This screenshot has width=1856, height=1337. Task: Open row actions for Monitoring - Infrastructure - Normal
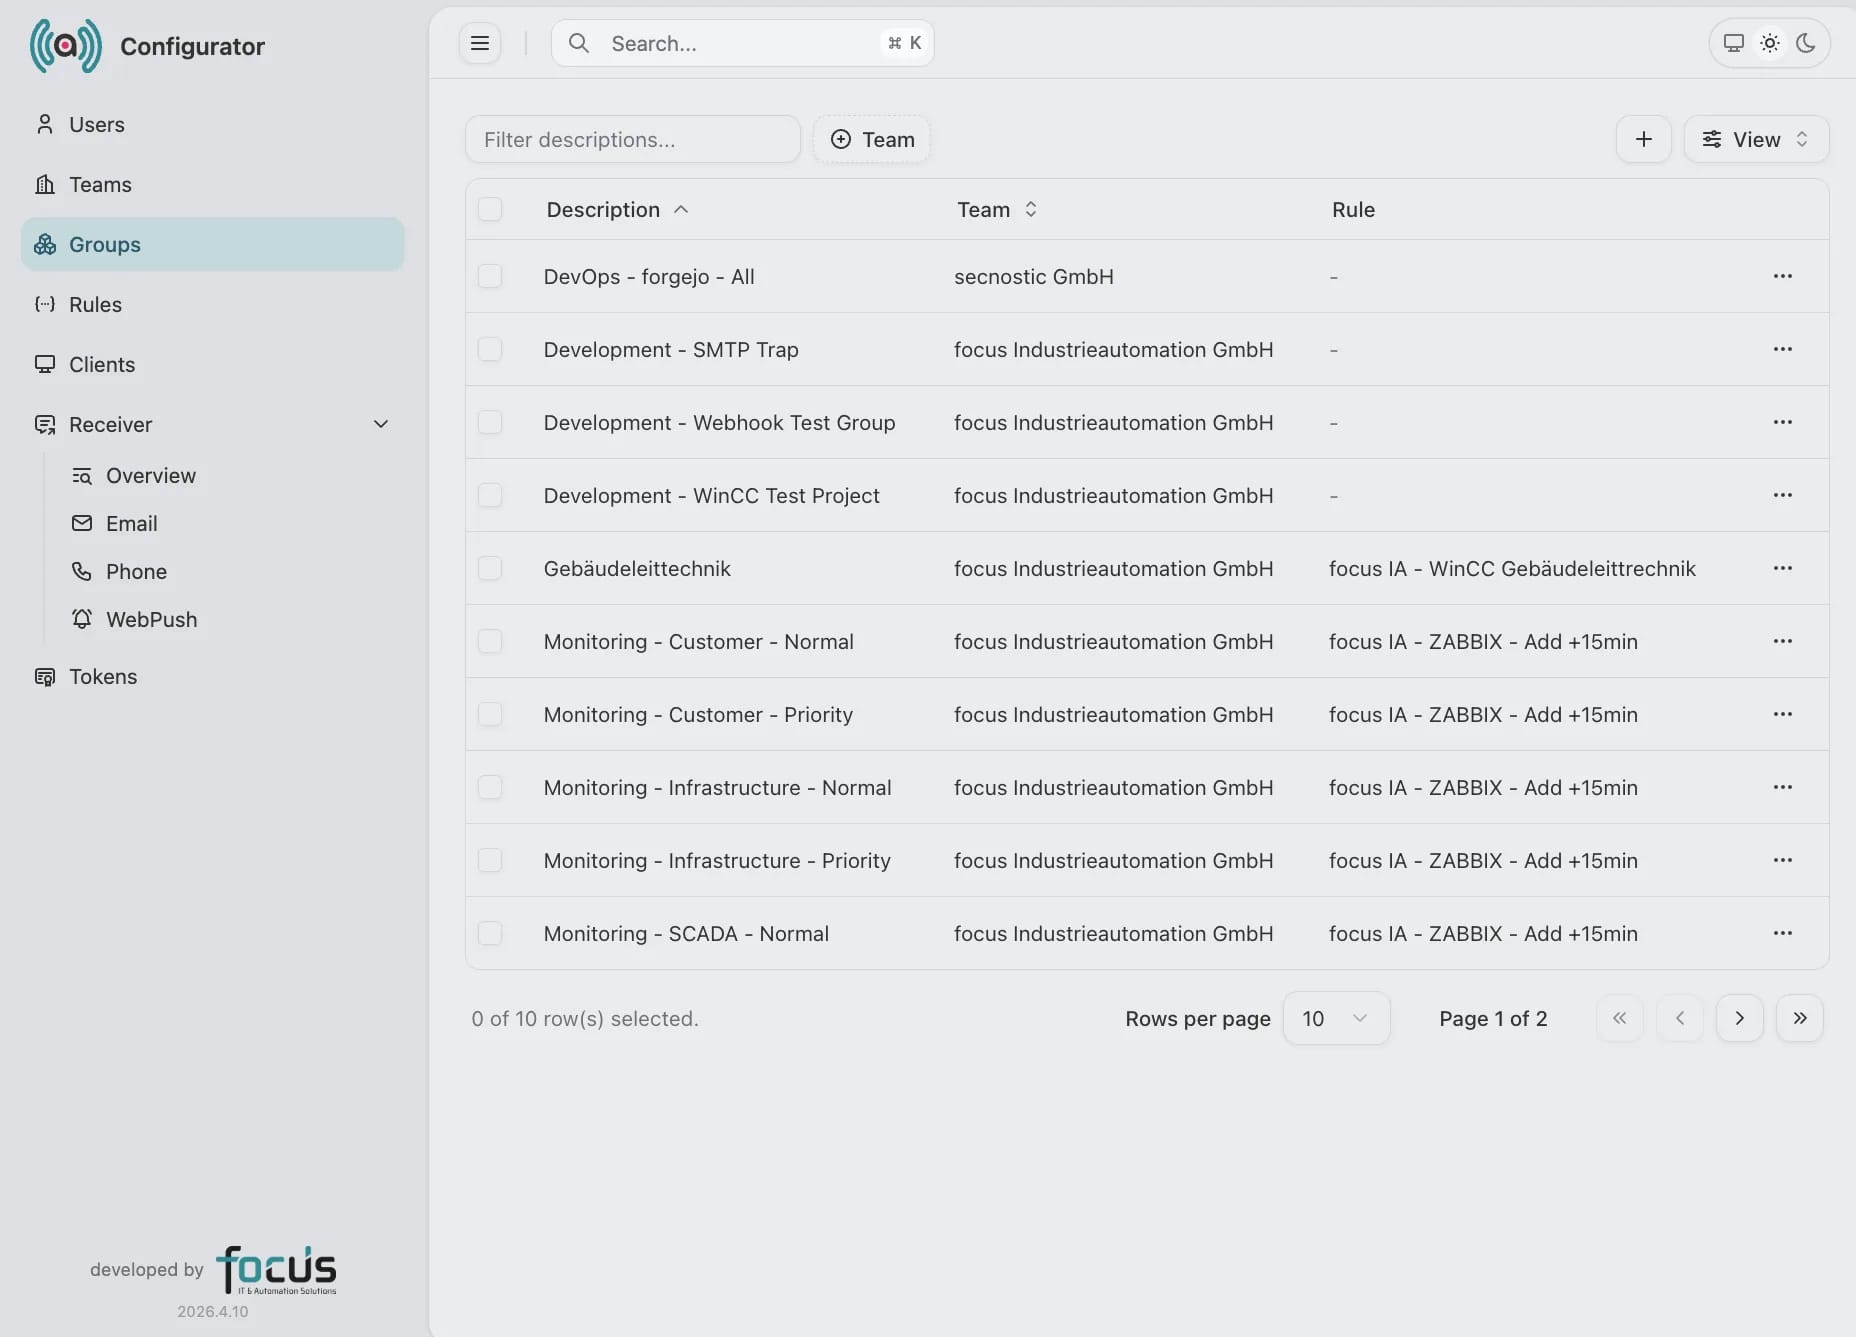(1783, 787)
